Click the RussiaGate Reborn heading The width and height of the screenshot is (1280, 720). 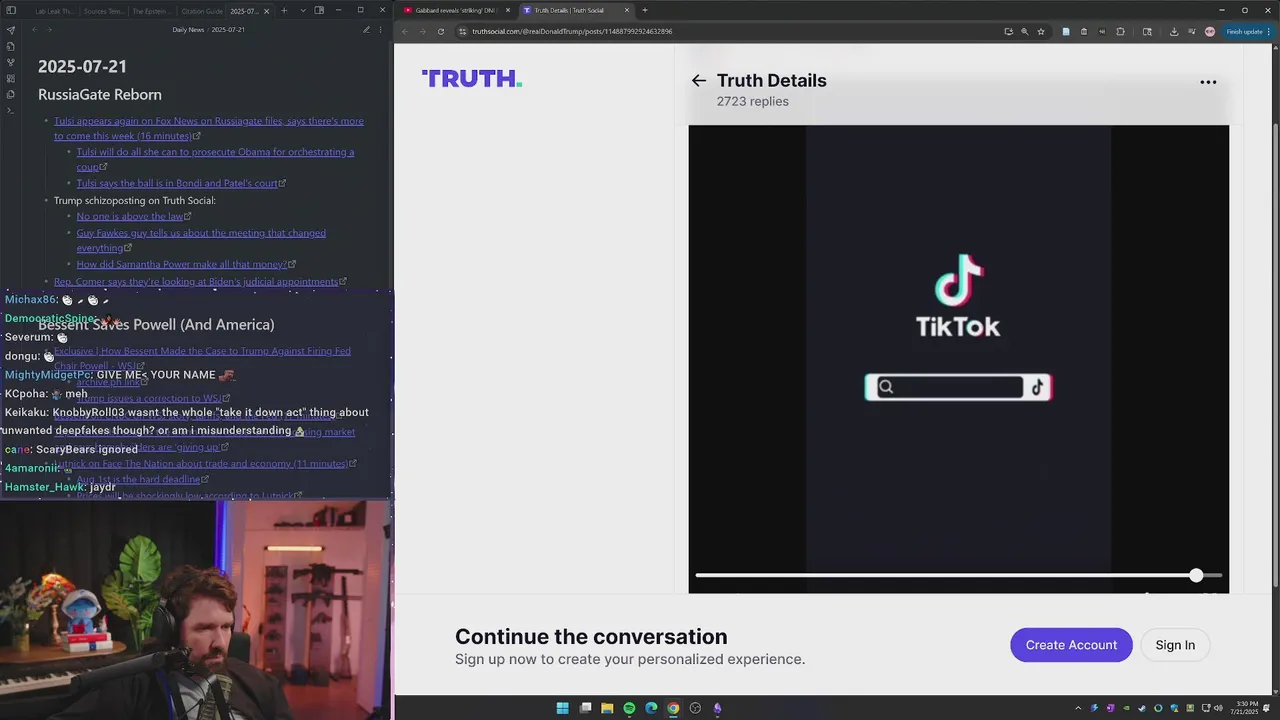(100, 94)
